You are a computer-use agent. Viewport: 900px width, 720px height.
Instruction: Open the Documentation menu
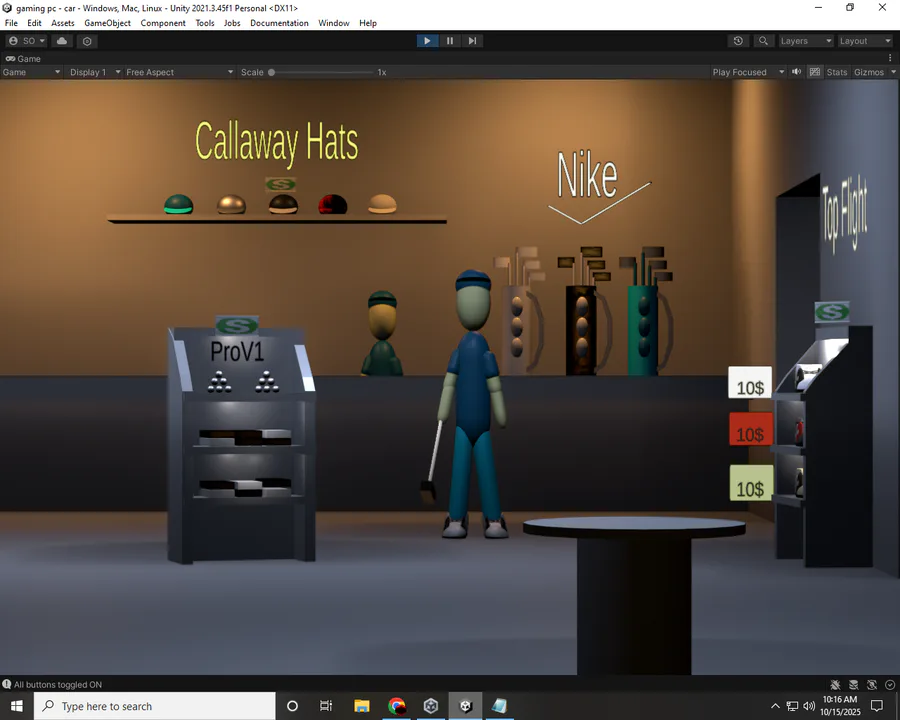(280, 23)
